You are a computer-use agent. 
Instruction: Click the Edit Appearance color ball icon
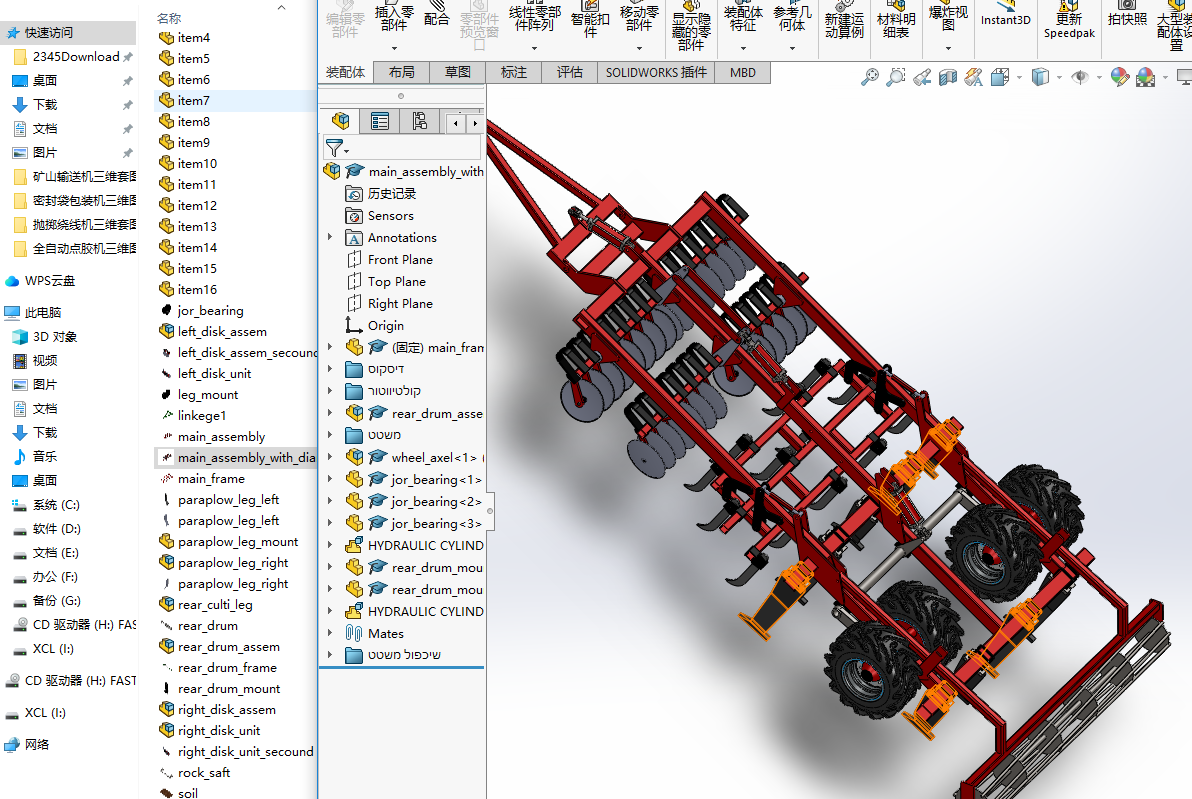click(1119, 77)
